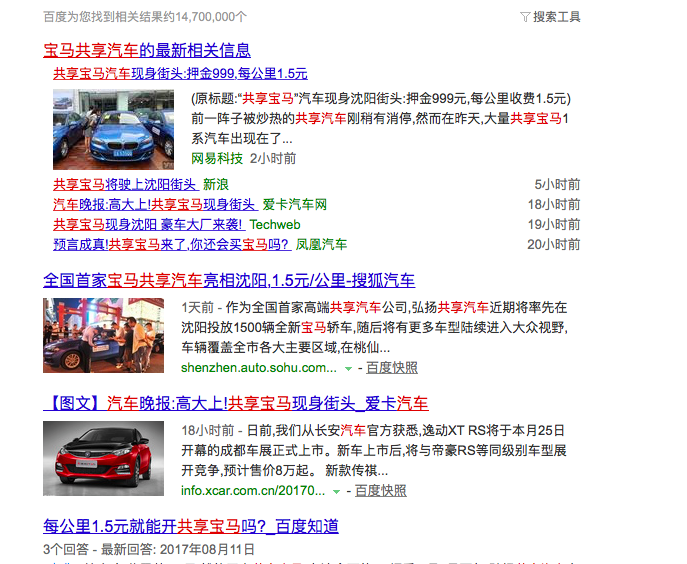Click the 新浪 source label

(216, 184)
